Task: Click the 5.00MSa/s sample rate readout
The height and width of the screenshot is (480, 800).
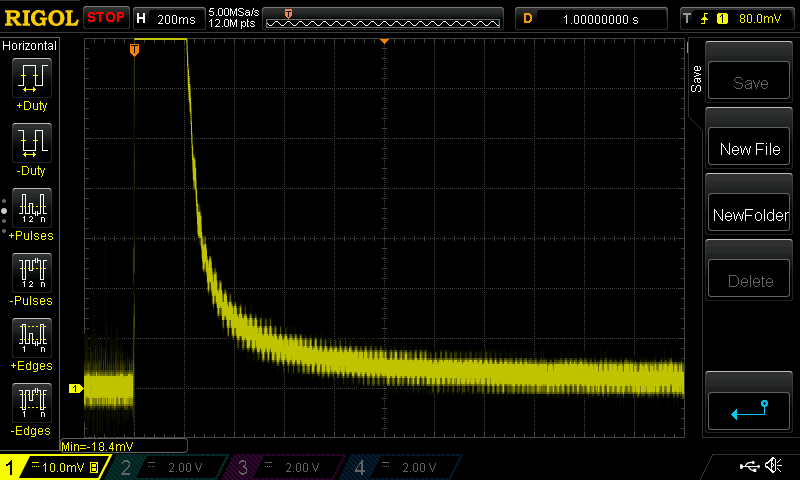Action: (x=234, y=12)
